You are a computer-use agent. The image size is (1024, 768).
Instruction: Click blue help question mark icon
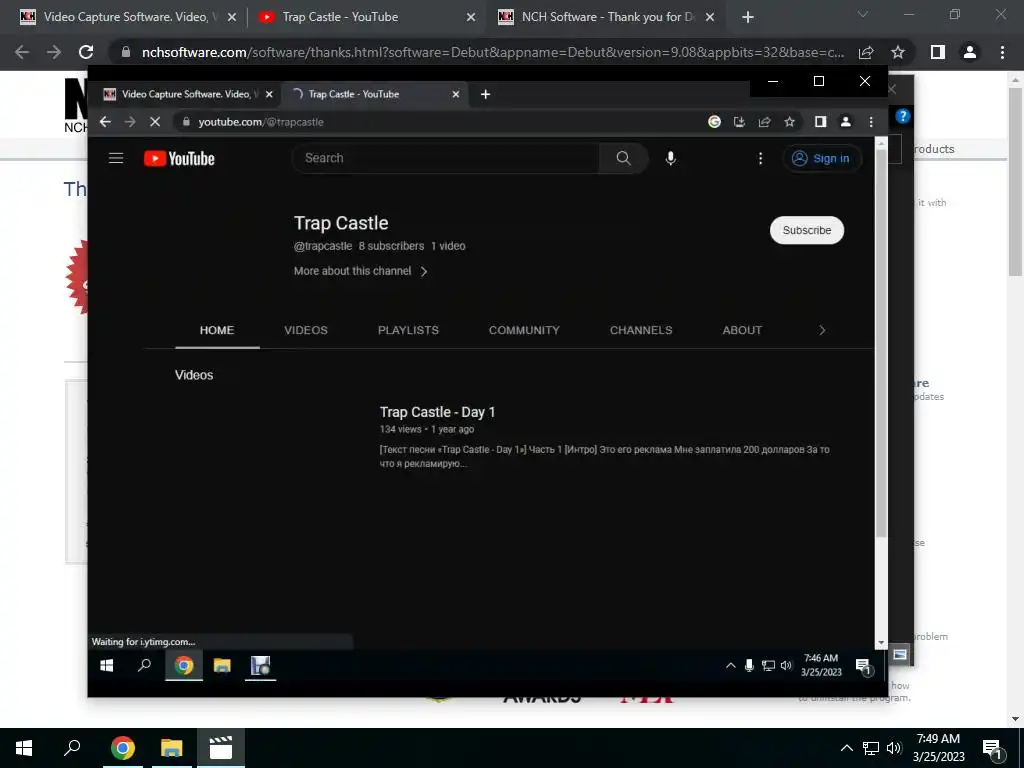tap(903, 116)
